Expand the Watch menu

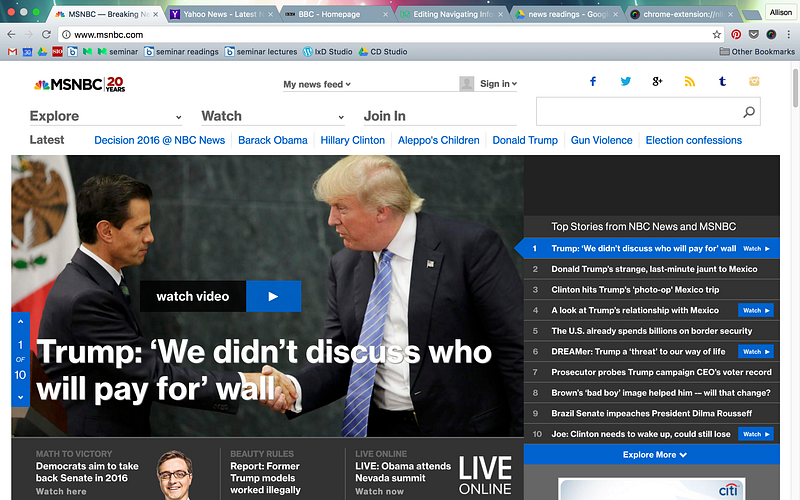pyautogui.click(x=273, y=116)
